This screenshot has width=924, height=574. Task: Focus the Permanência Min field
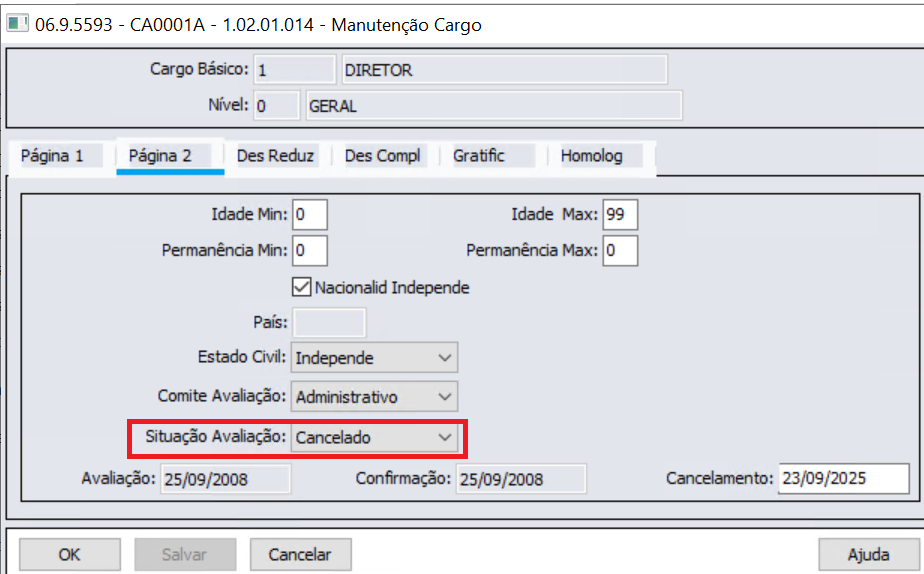point(310,250)
